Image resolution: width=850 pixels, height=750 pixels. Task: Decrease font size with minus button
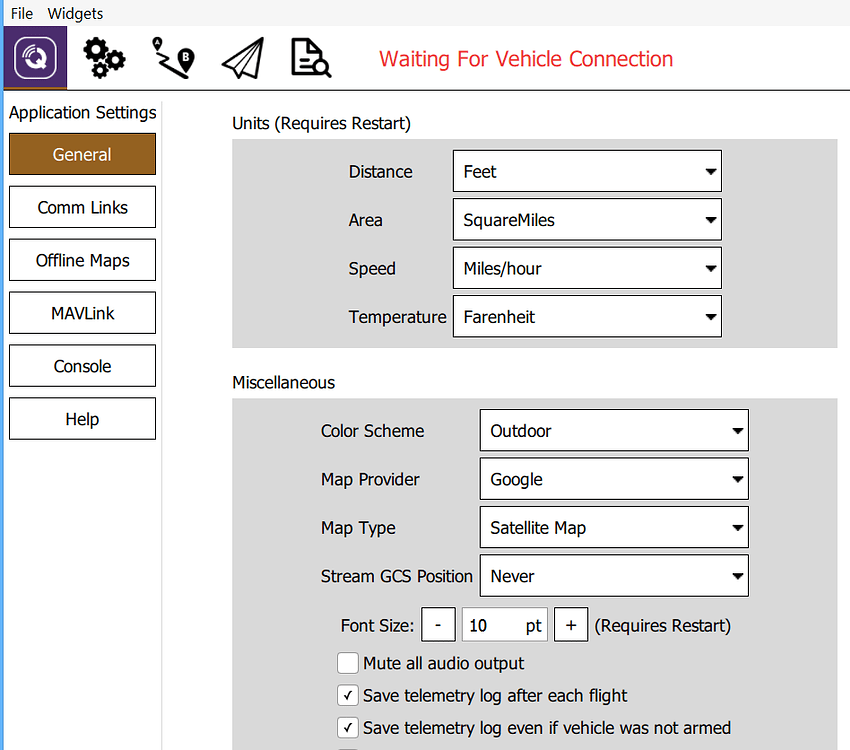[438, 625]
